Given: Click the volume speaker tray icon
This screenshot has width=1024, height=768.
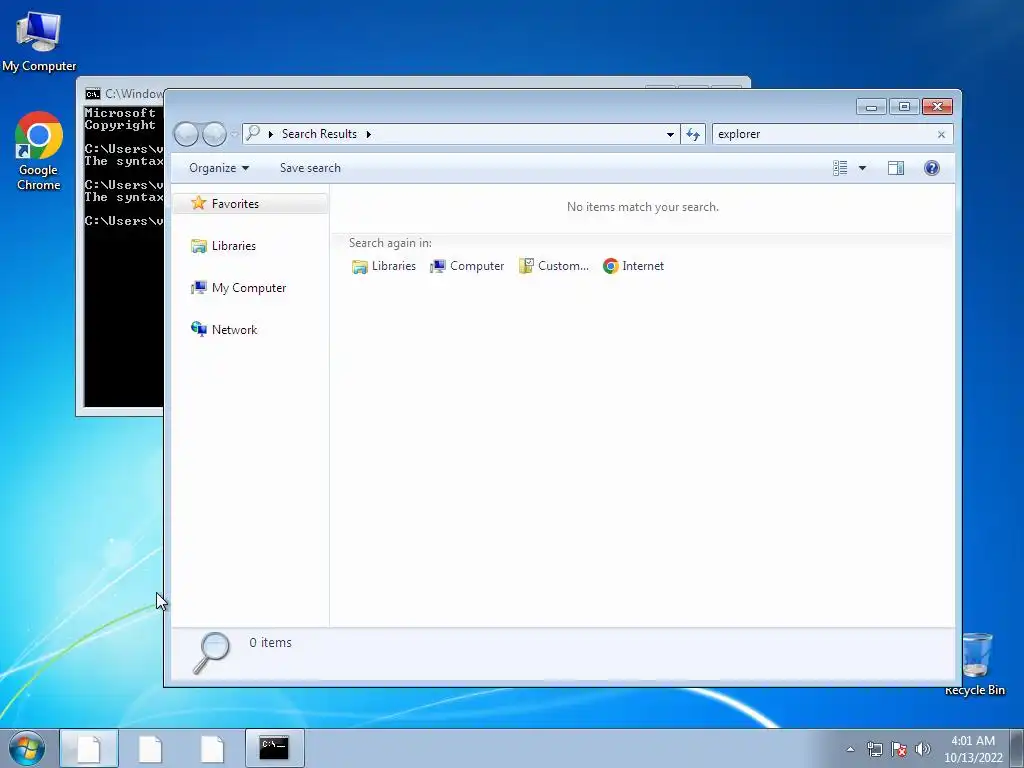Looking at the screenshot, I should 922,749.
